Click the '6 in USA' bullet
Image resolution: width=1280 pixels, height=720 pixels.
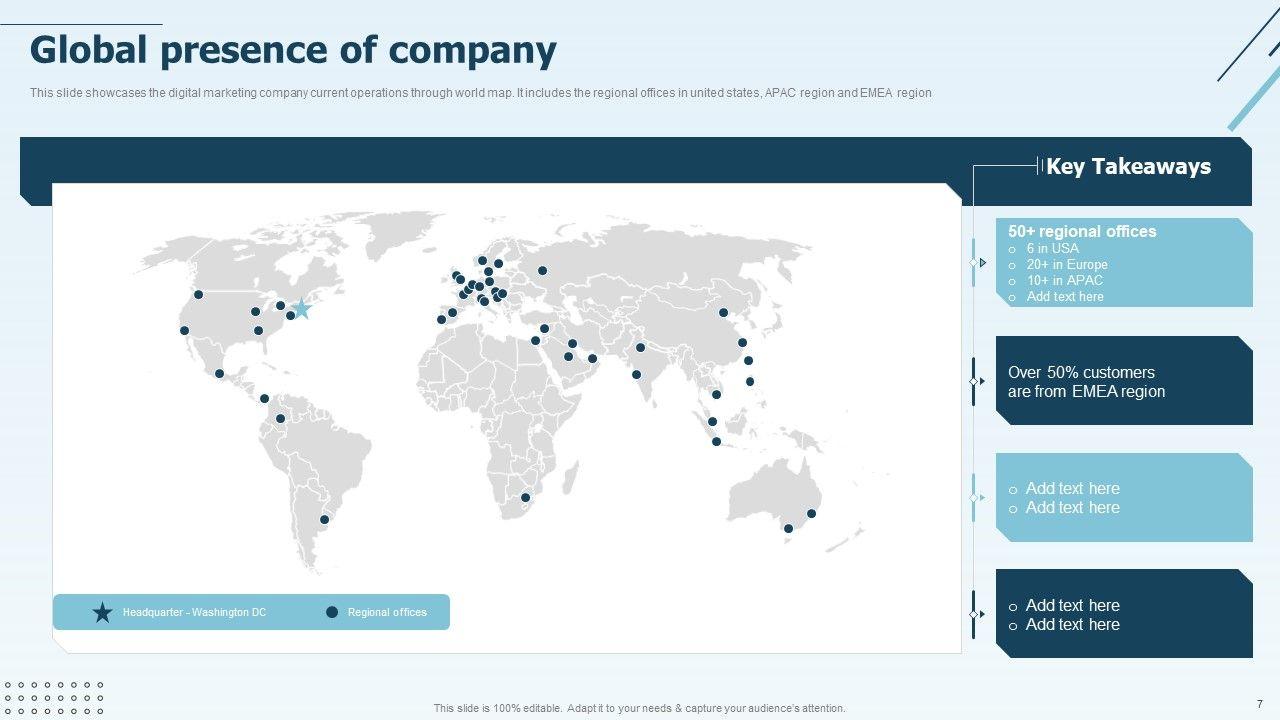1053,248
